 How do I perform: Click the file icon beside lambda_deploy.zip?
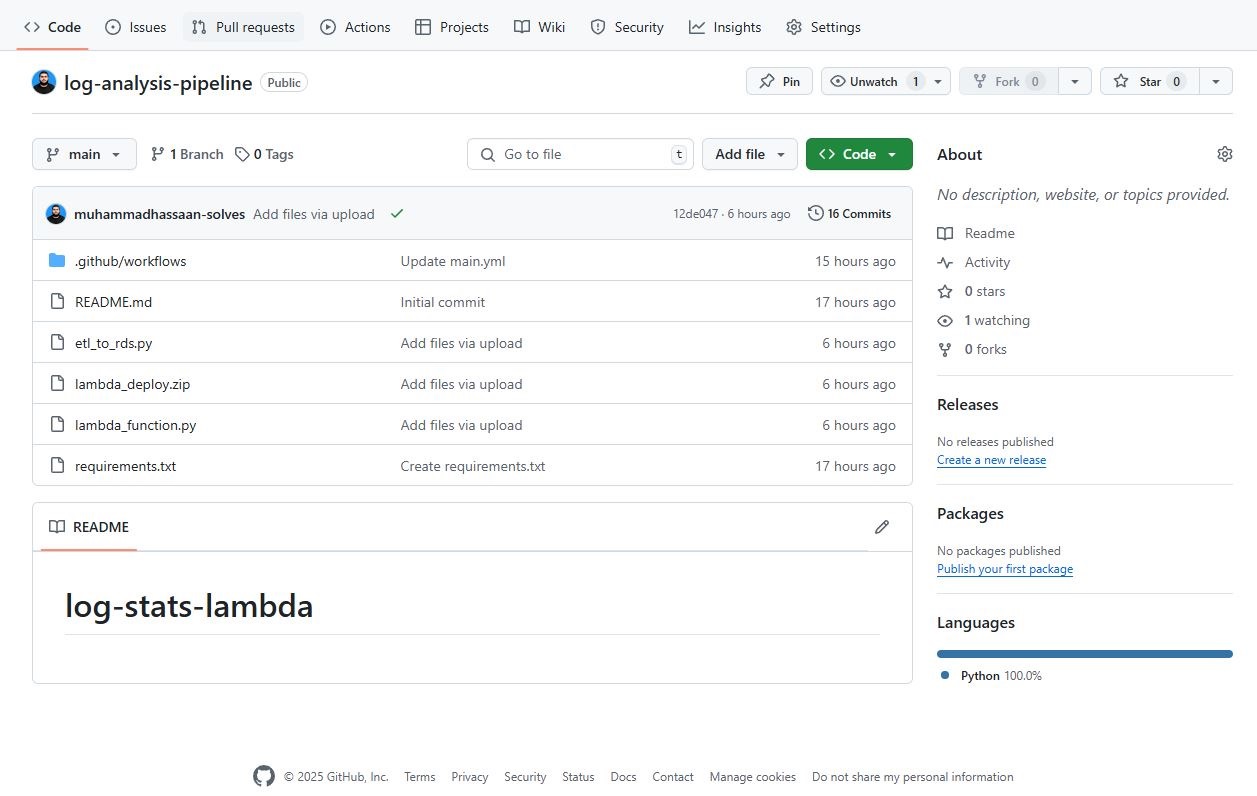click(x=57, y=384)
